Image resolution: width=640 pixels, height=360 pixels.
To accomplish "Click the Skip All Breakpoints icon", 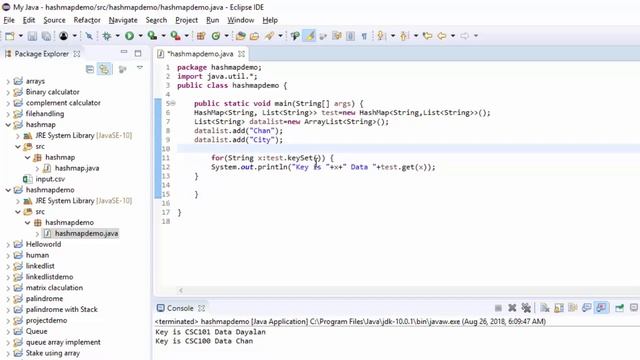I will [x=89, y=36].
